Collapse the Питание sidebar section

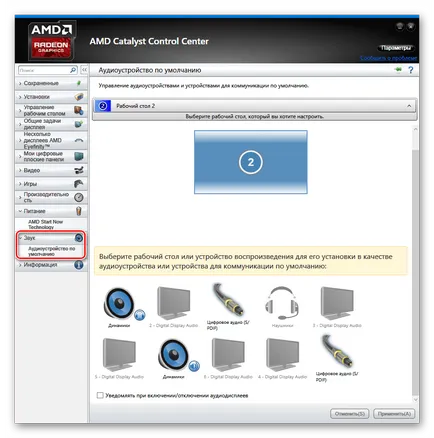coord(51,211)
